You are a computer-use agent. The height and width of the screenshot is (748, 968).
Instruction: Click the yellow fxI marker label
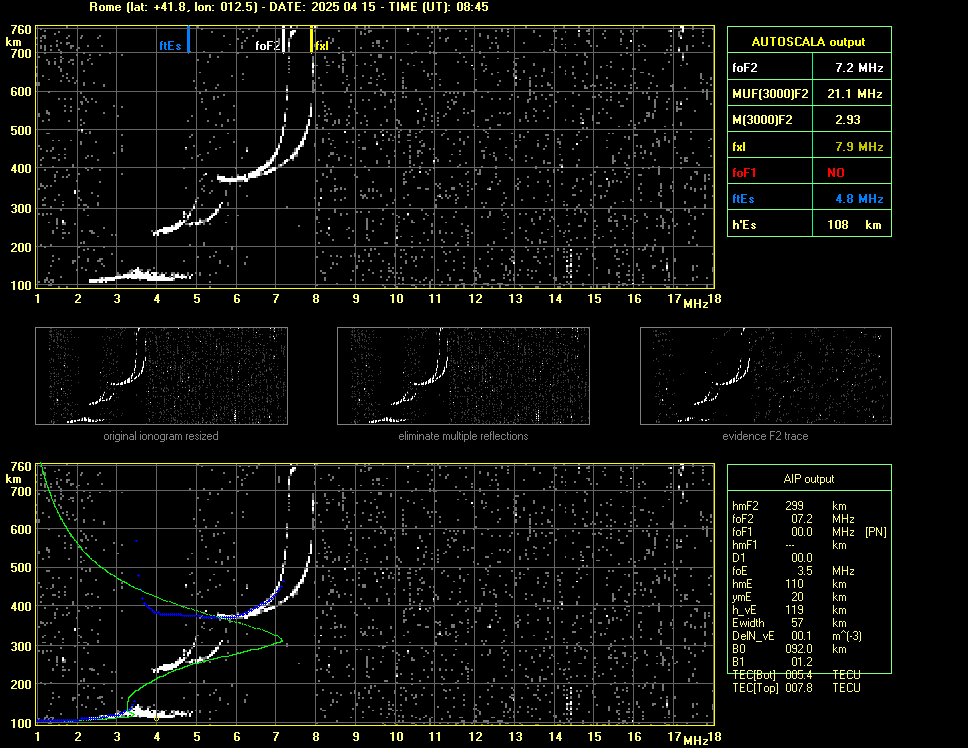point(322,46)
